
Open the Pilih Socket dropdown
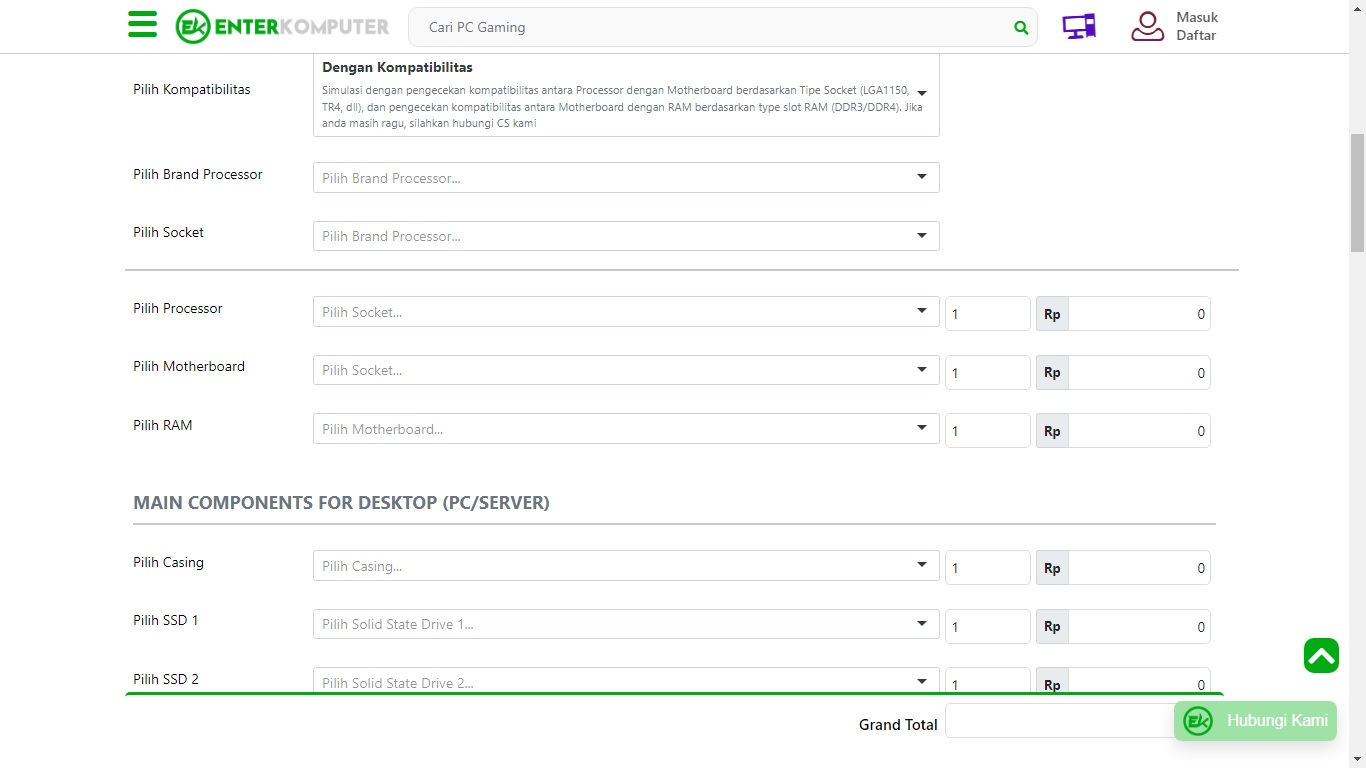(625, 236)
